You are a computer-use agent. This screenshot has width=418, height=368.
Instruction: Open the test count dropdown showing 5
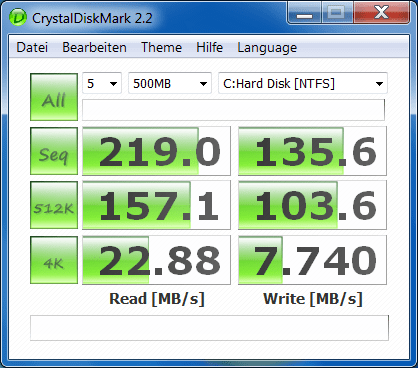[x=102, y=83]
